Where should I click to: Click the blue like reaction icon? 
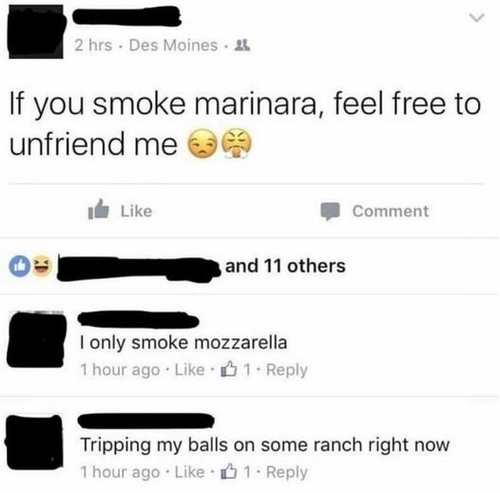20,266
